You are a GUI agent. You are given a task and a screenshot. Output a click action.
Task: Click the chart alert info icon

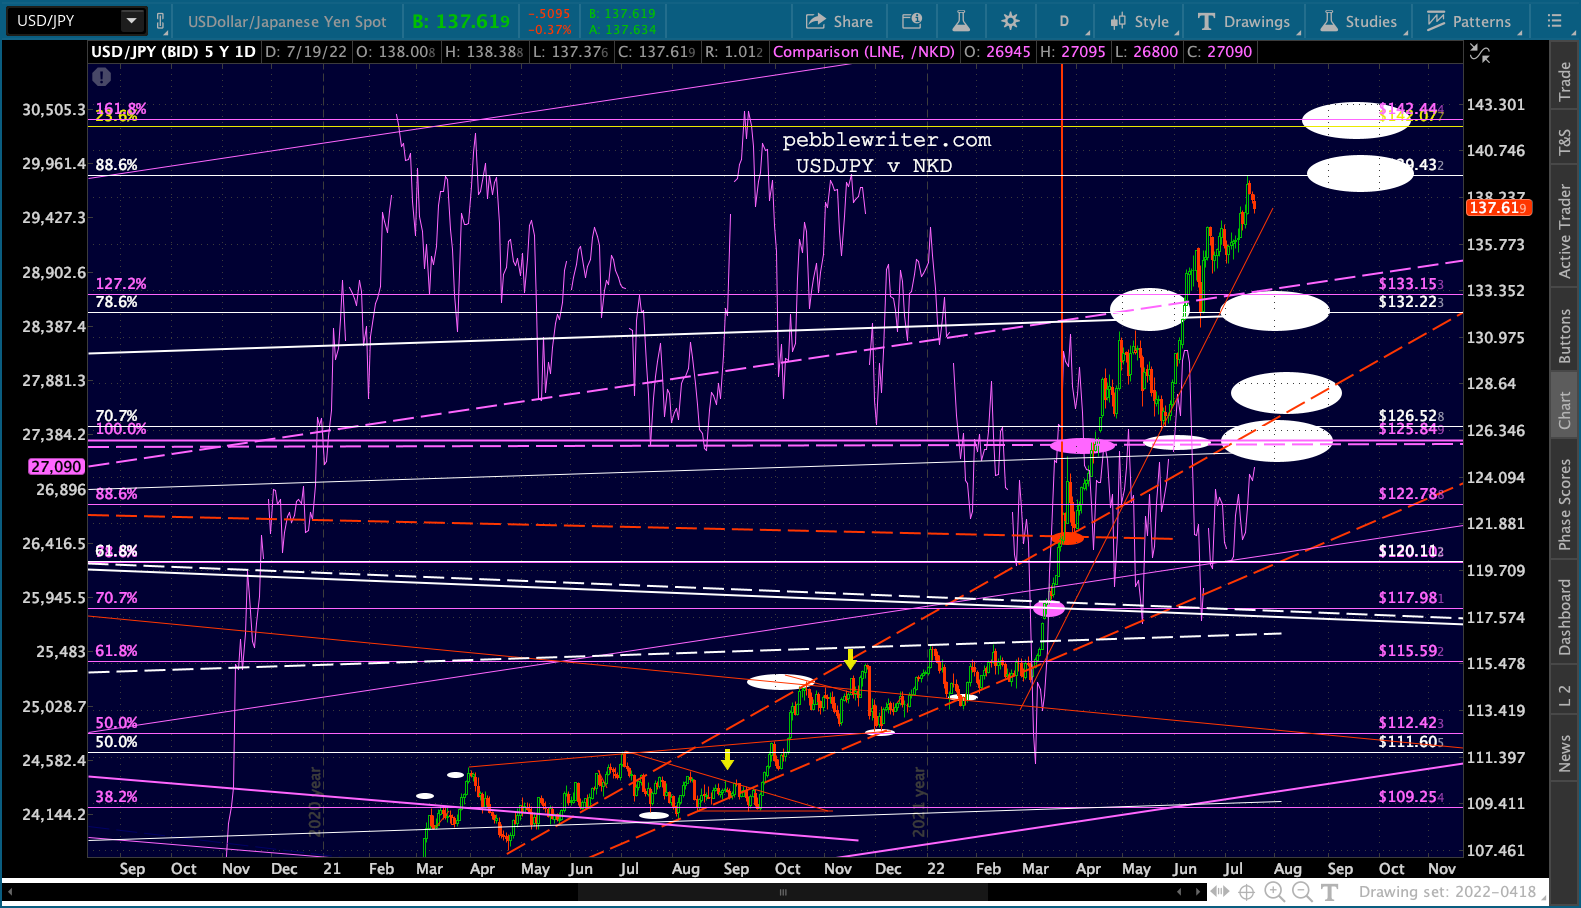tap(101, 76)
